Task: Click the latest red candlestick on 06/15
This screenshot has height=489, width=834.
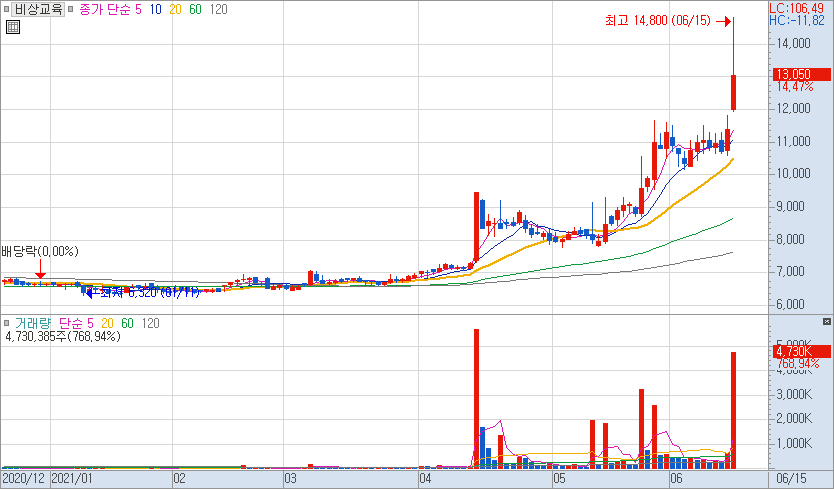Action: click(733, 93)
